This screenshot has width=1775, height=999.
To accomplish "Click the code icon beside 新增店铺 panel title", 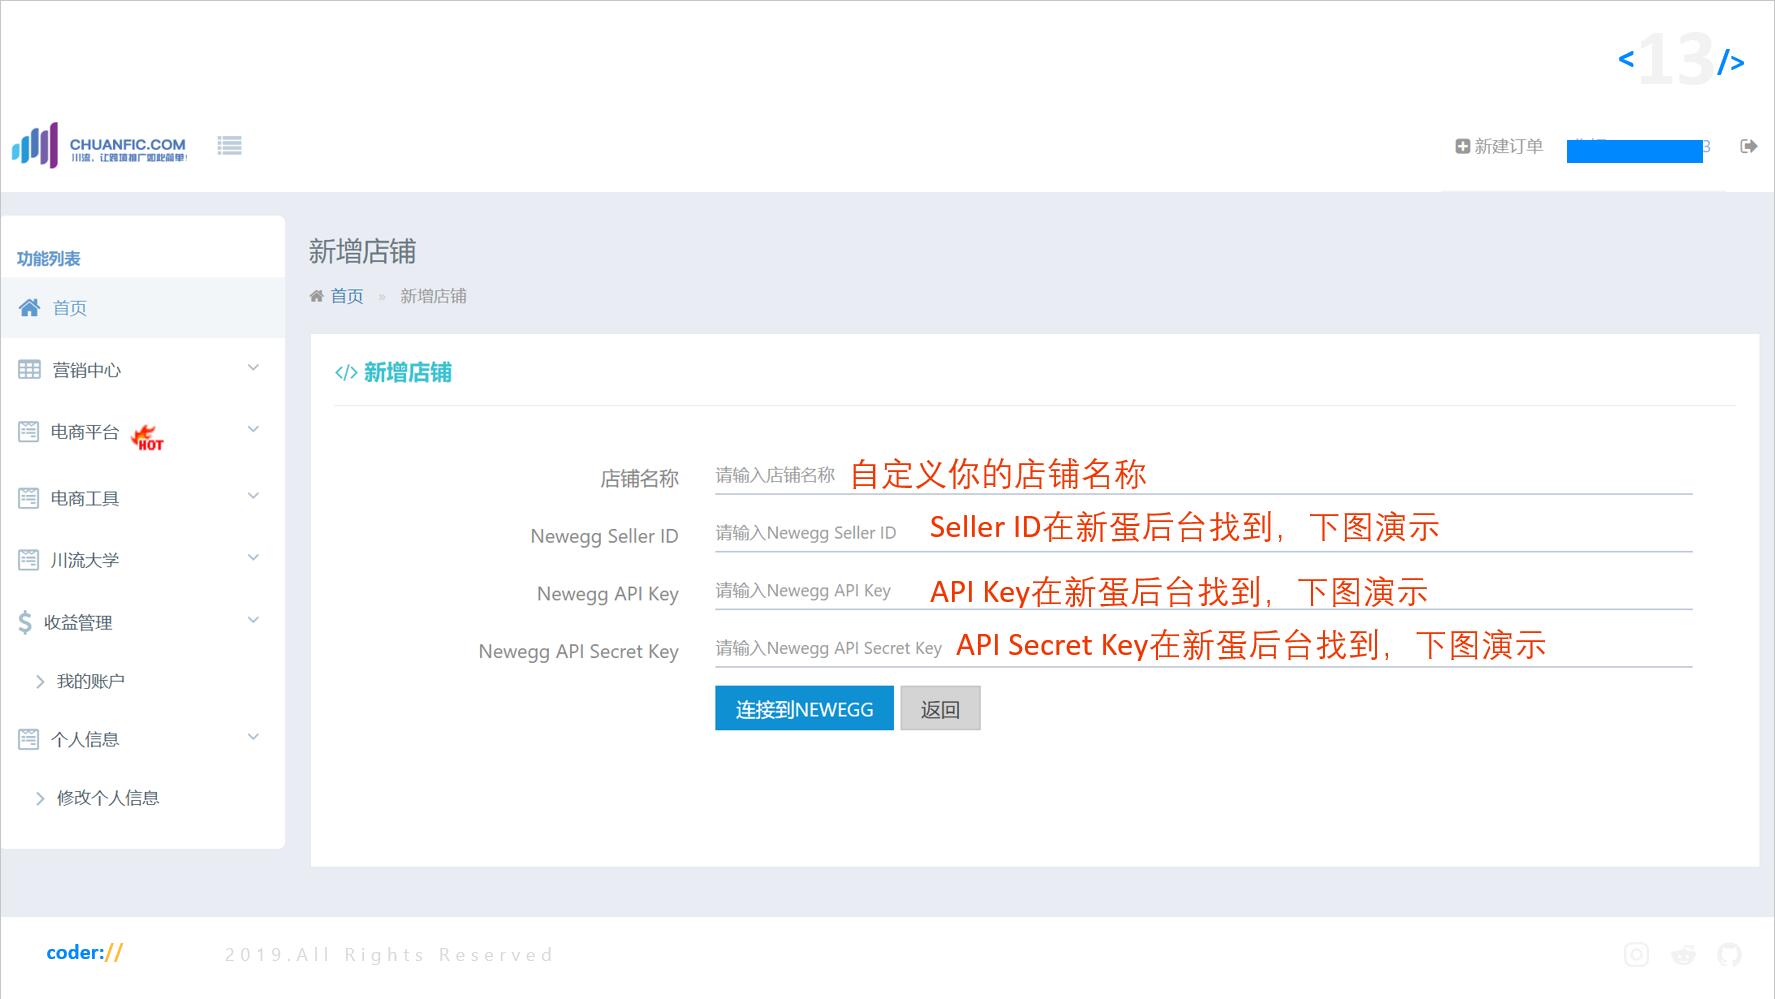I will coord(346,373).
